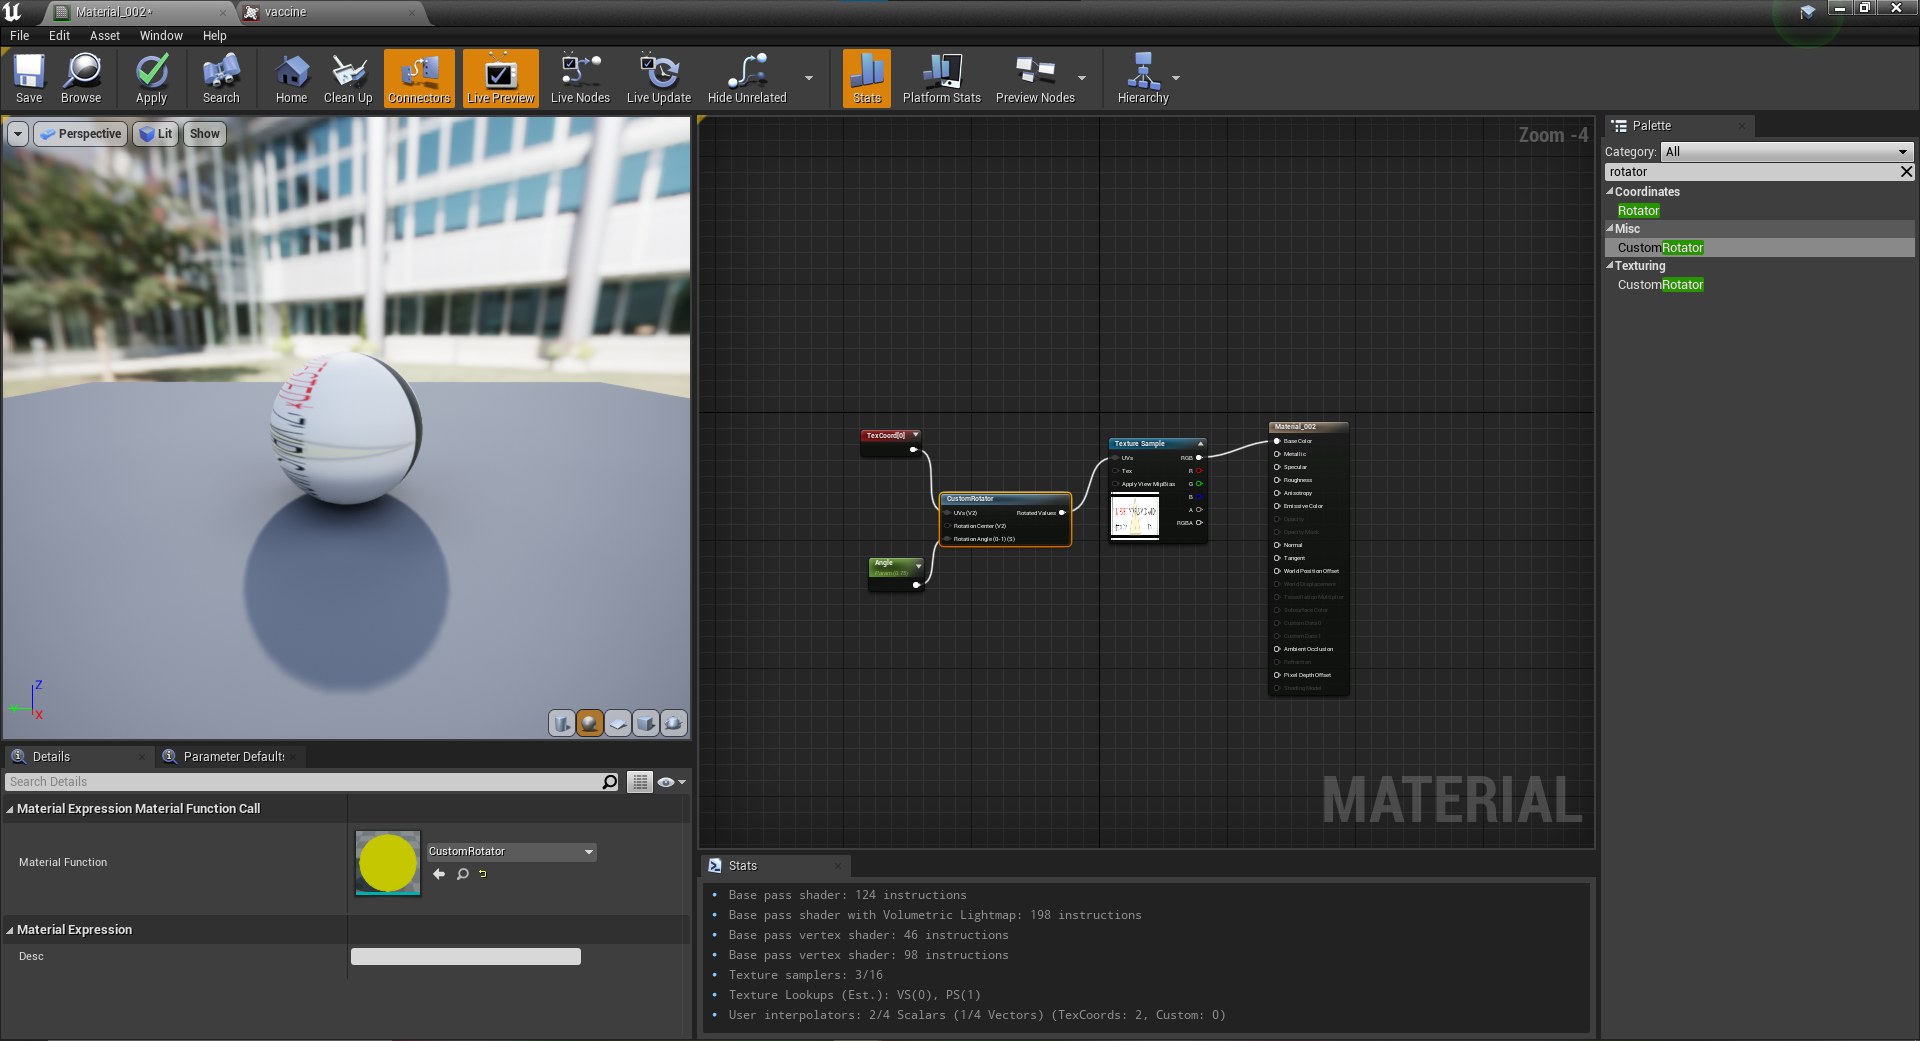Click the Search toolbar icon
Viewport: 1920px width, 1041px height.
click(x=221, y=79)
